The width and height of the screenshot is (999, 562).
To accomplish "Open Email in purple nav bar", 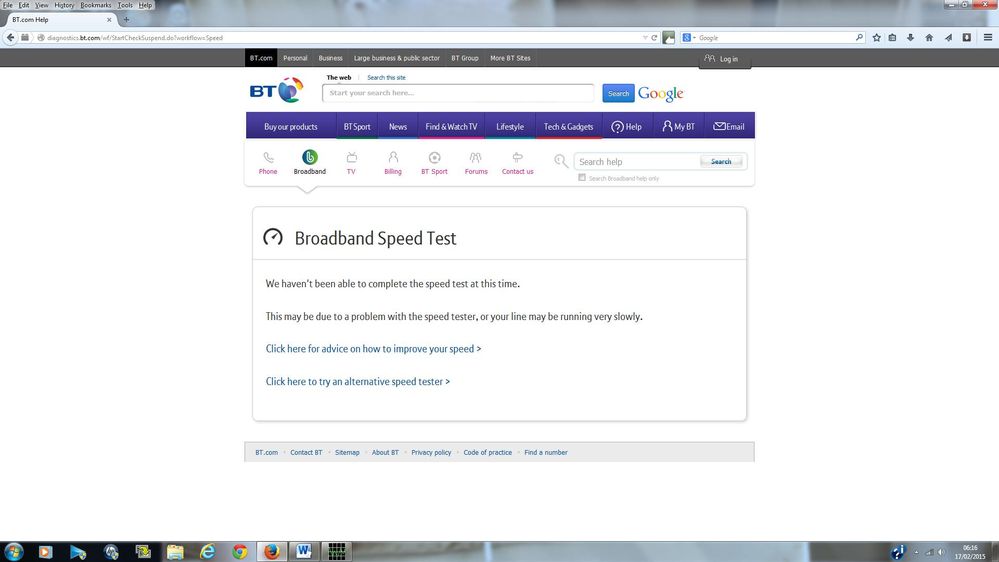I will pyautogui.click(x=729, y=126).
